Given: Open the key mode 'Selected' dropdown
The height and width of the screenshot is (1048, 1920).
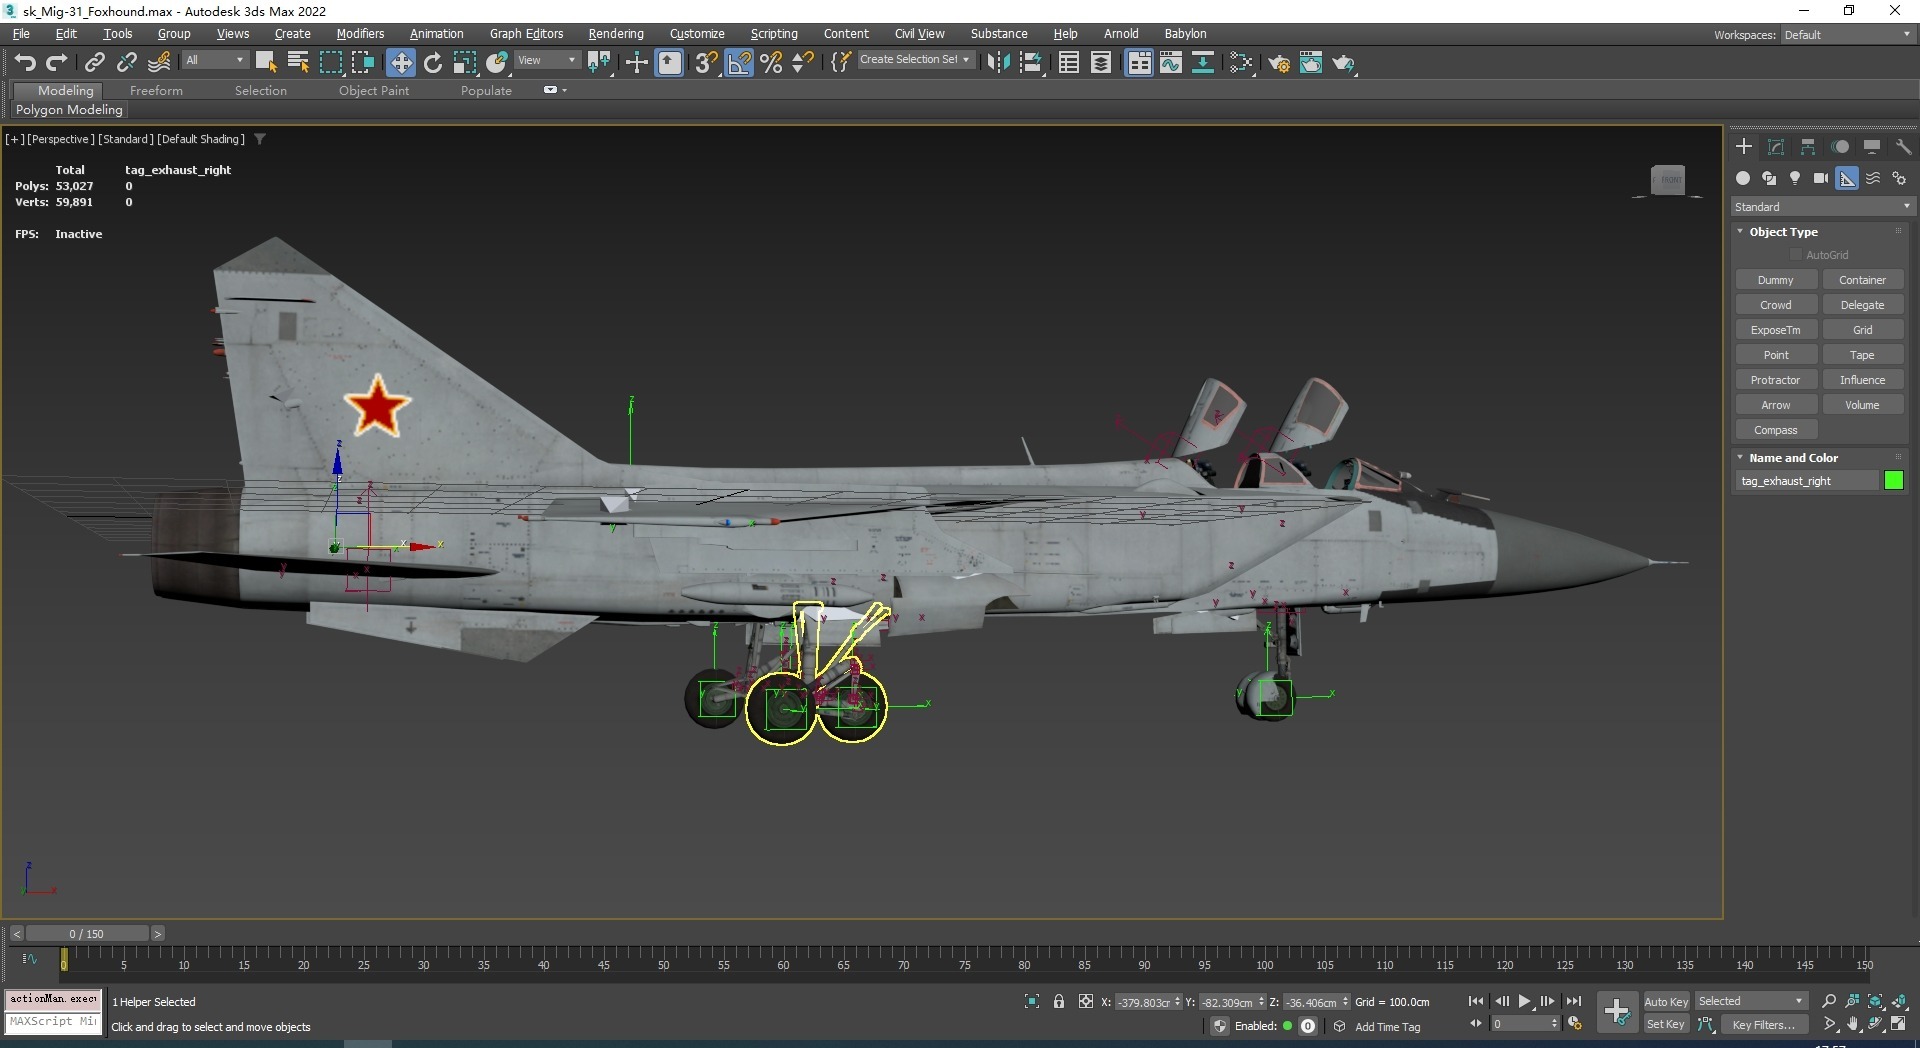Looking at the screenshot, I should pos(1751,1001).
